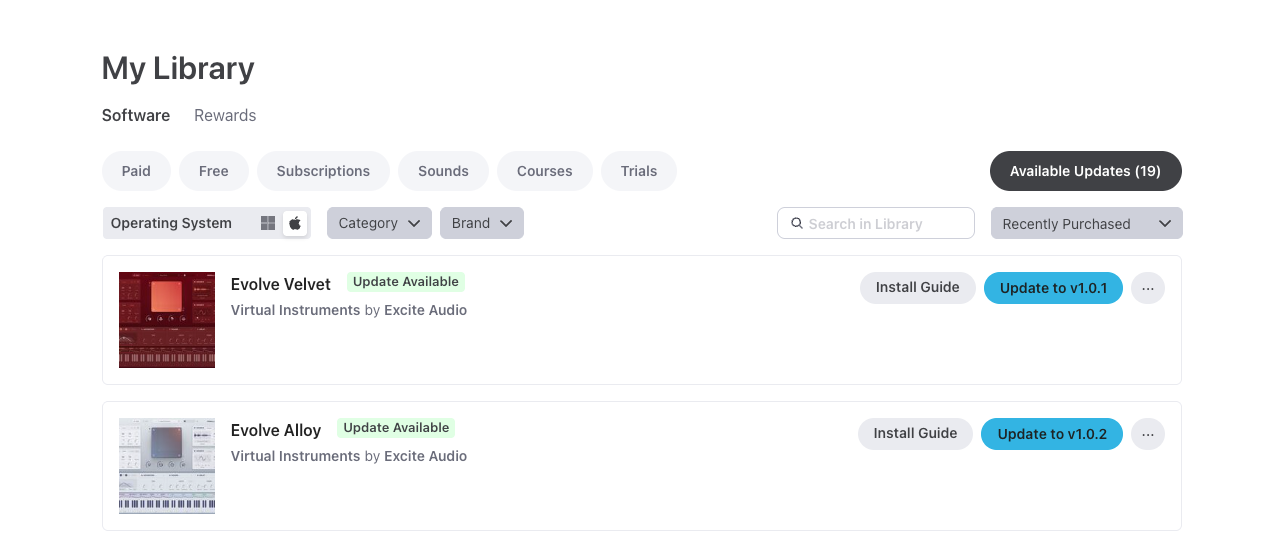Select the Apple macOS filter icon
The width and height of the screenshot is (1284, 546).
coord(295,223)
